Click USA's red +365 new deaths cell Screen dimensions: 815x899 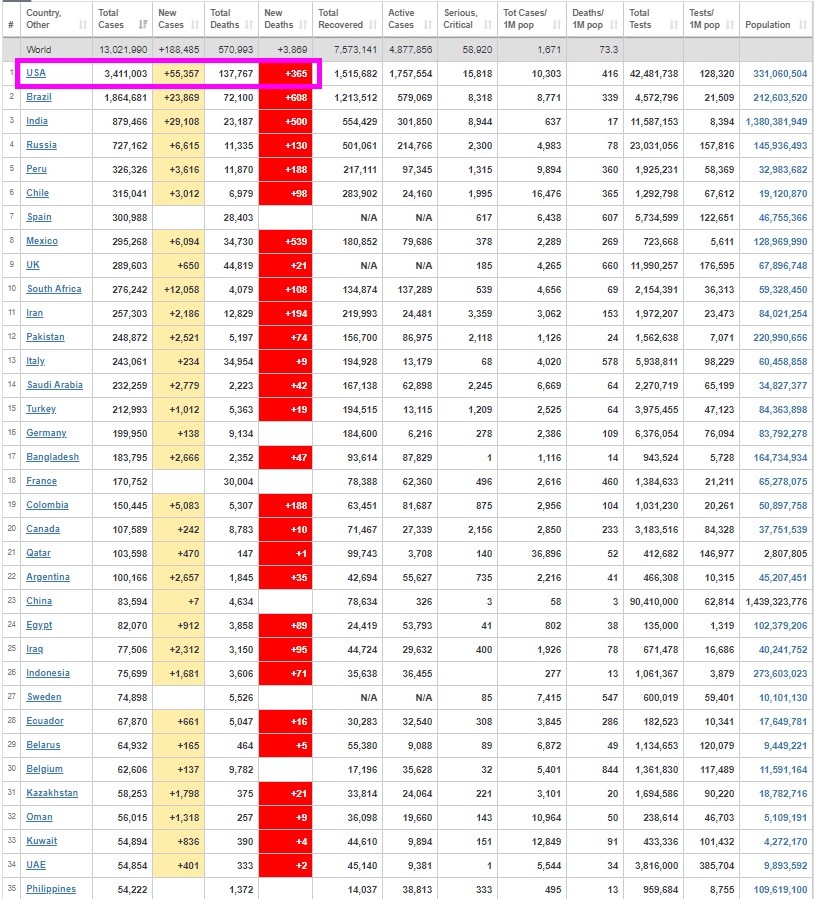pyautogui.click(x=287, y=73)
